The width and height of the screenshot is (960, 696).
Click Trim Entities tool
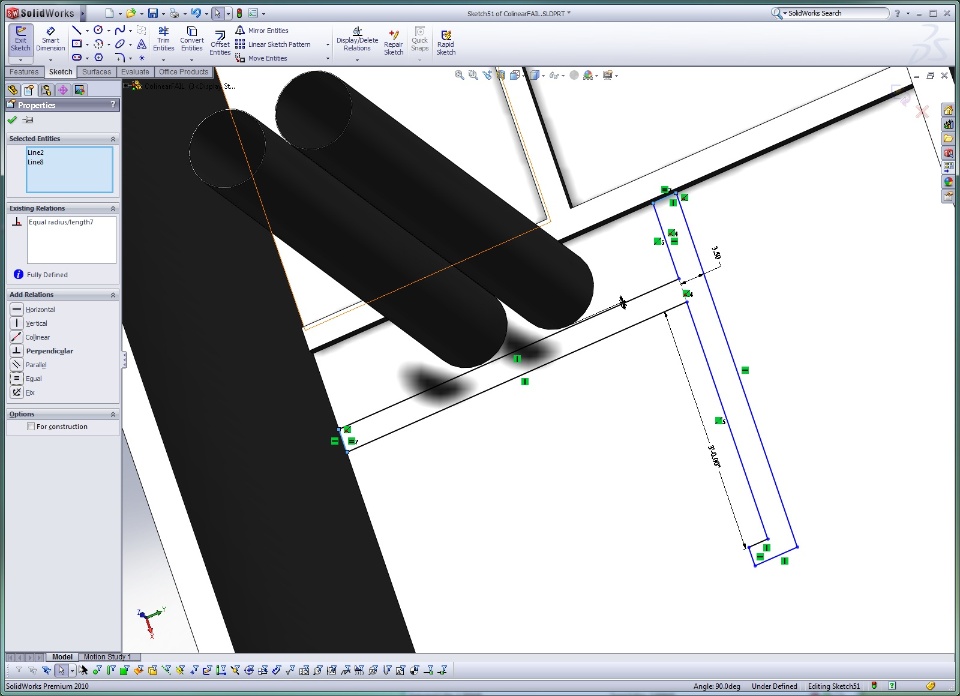pos(163,39)
